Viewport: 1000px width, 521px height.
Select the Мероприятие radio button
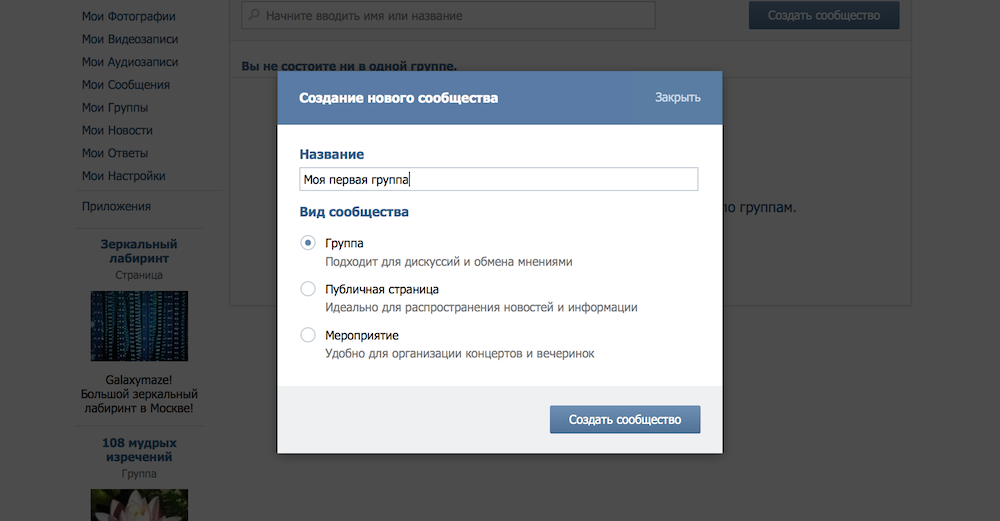tap(308, 335)
